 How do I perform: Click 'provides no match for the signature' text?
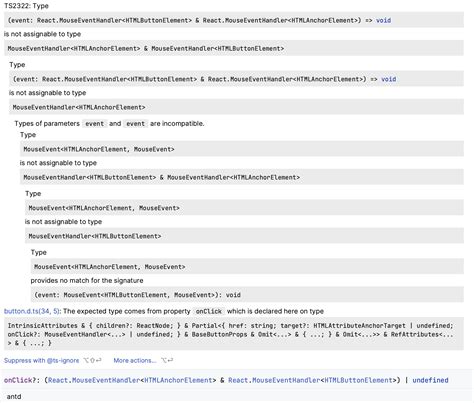(x=87, y=281)
